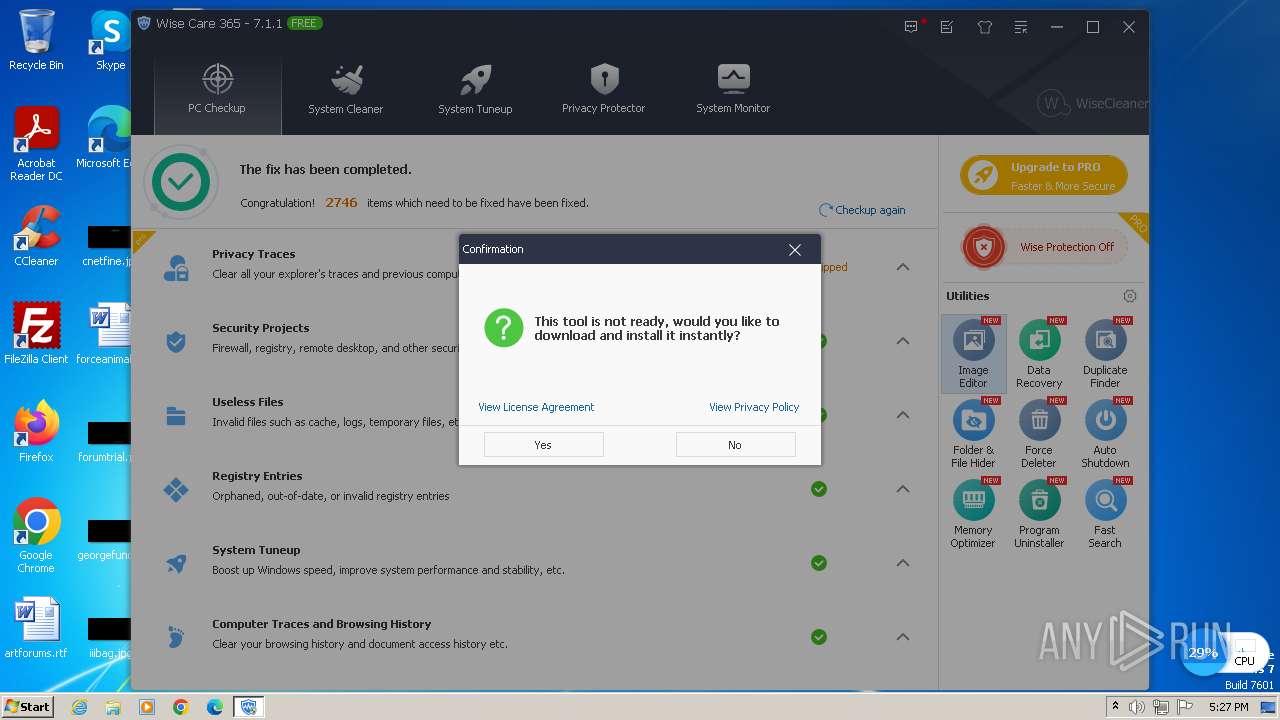Toggle Wise Protection Off switch

pyautogui.click(x=1045, y=247)
